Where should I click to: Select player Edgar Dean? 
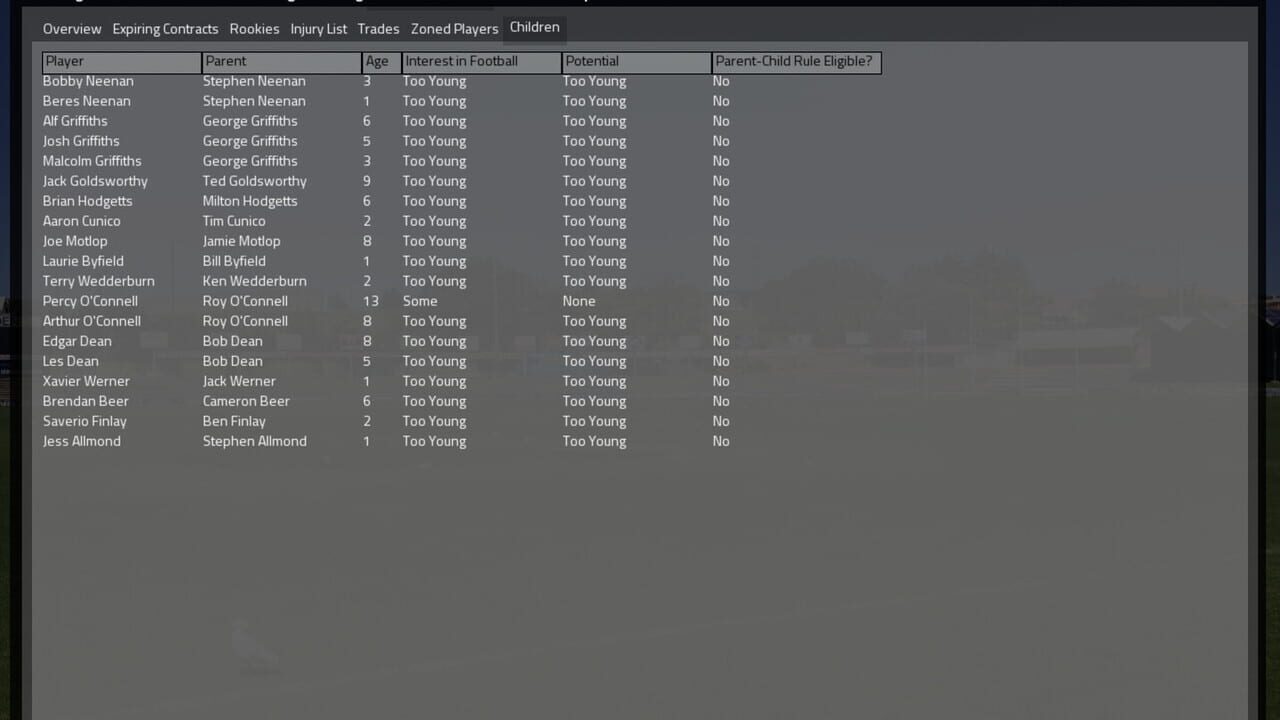tap(77, 341)
